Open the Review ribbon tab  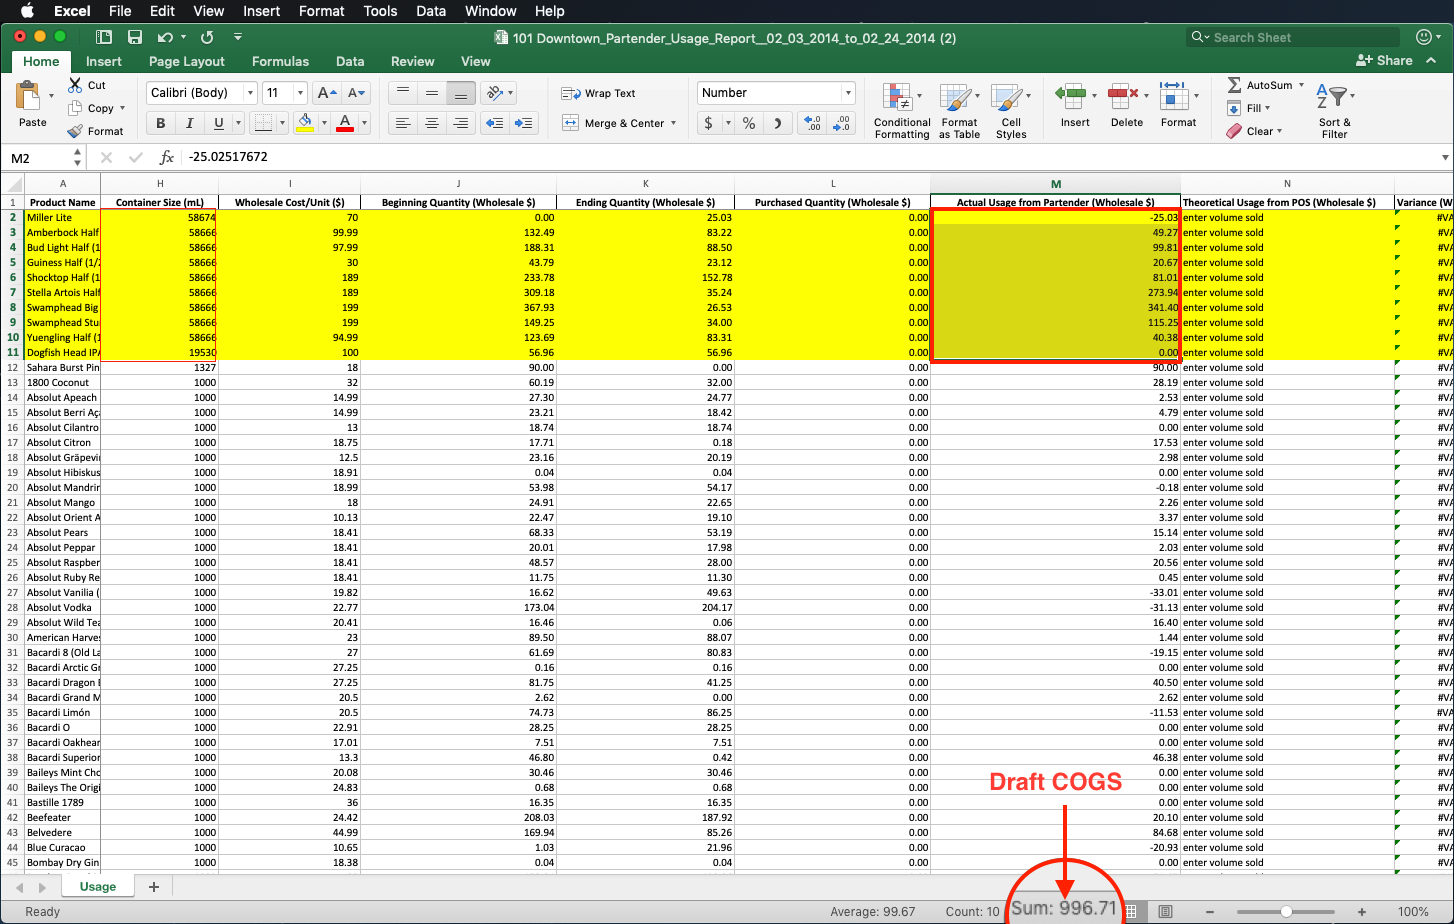[412, 61]
